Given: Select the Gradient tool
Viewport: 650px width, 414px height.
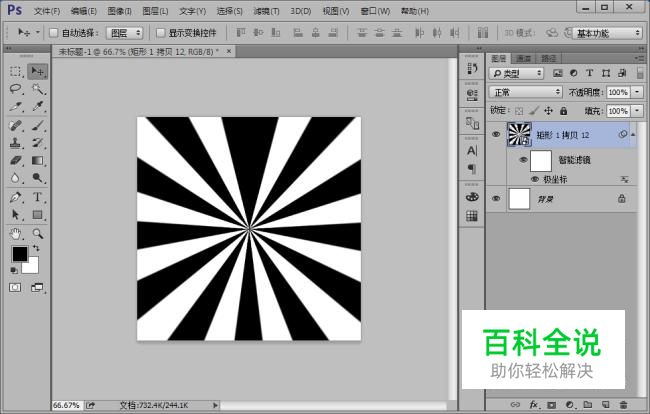Looking at the screenshot, I should (x=37, y=160).
